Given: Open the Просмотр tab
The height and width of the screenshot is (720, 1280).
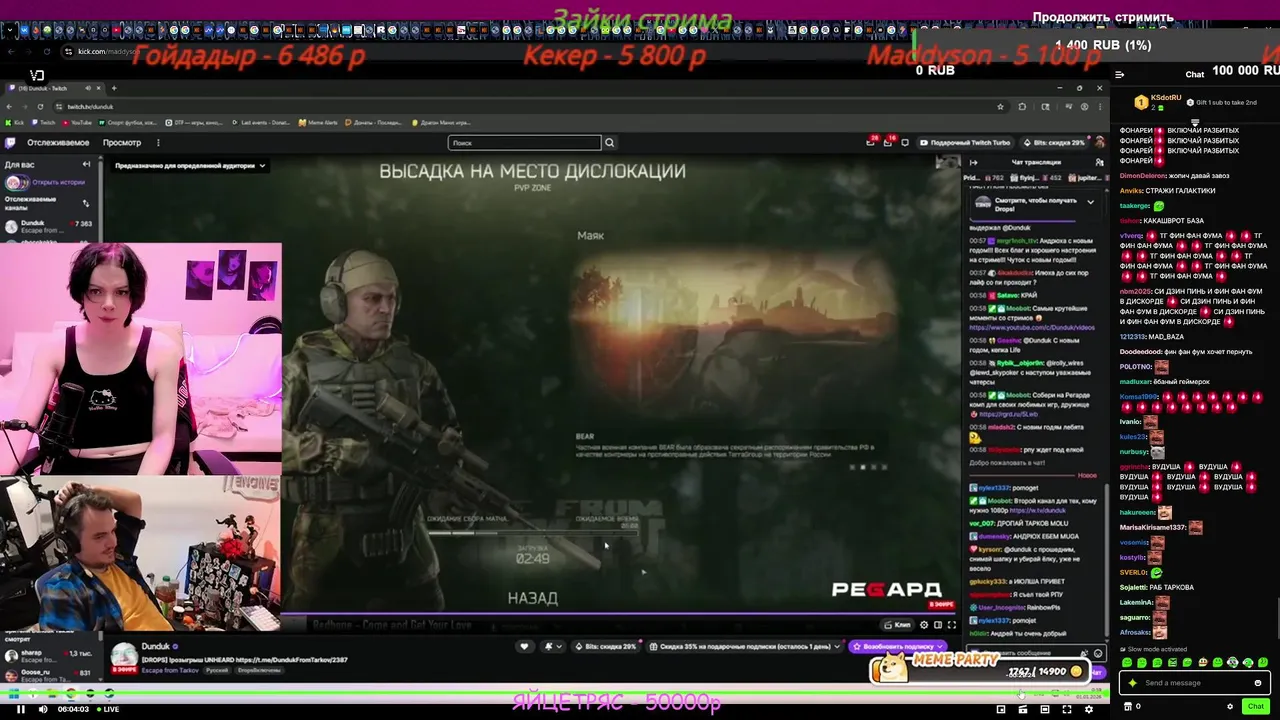Looking at the screenshot, I should coord(122,143).
